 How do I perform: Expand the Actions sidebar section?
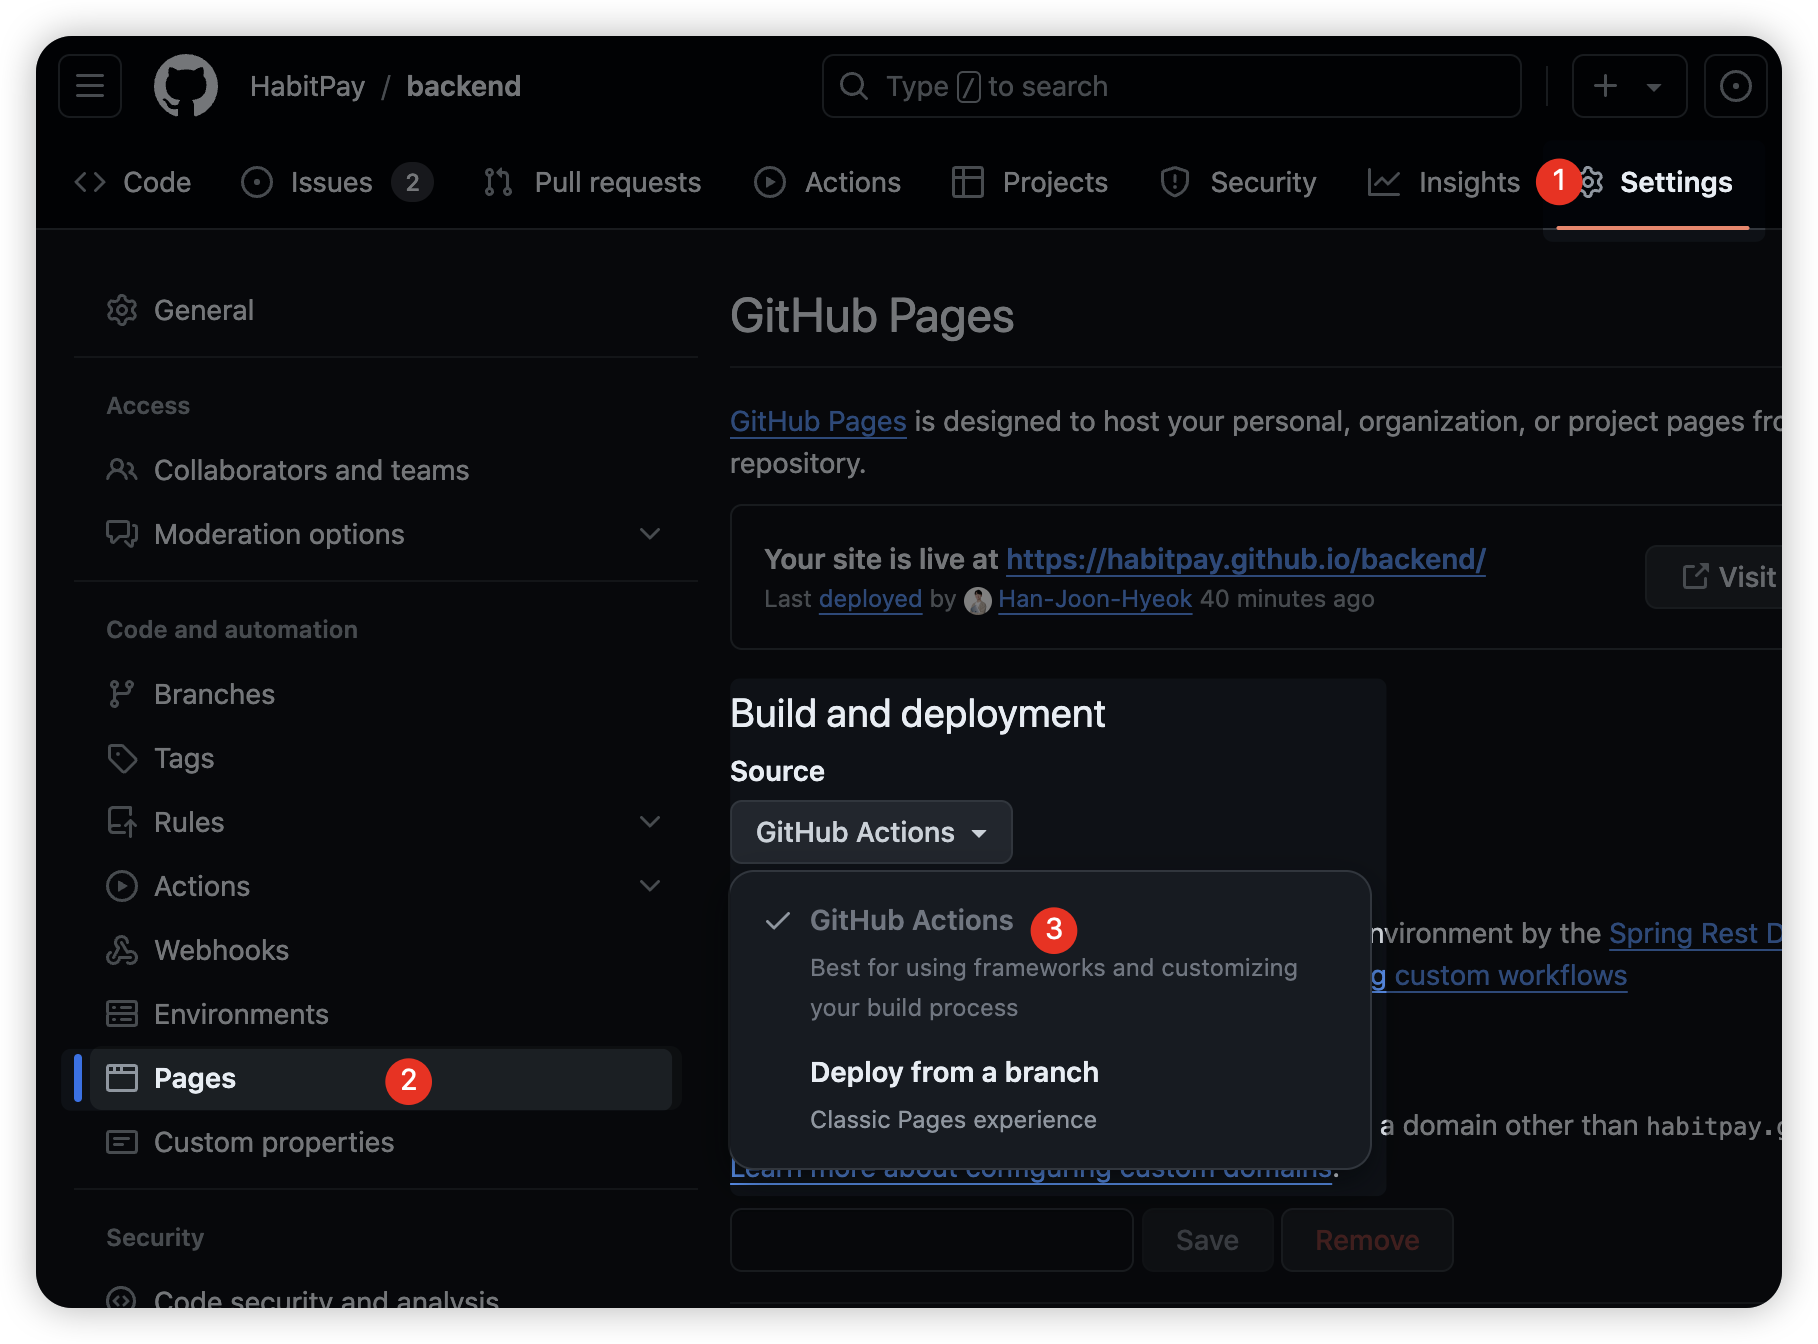point(650,886)
